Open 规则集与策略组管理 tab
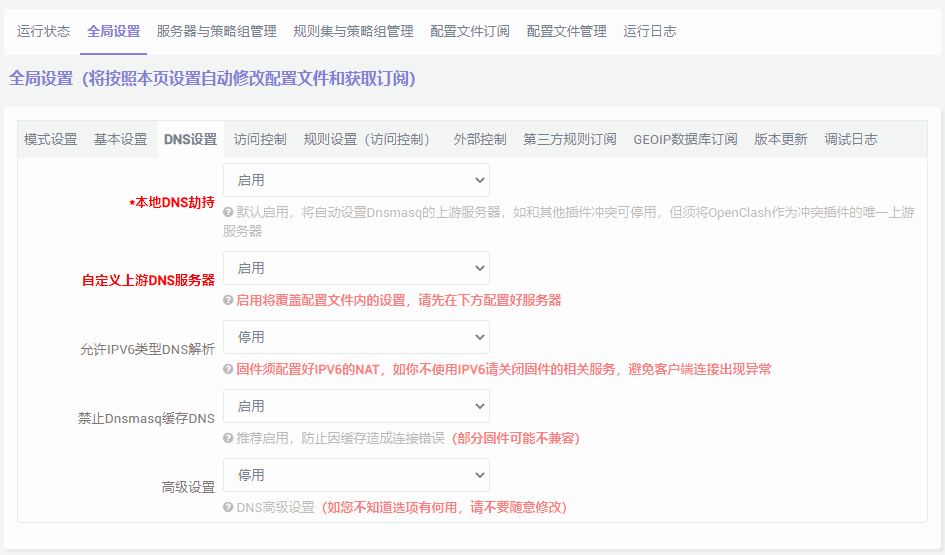 tap(353, 31)
